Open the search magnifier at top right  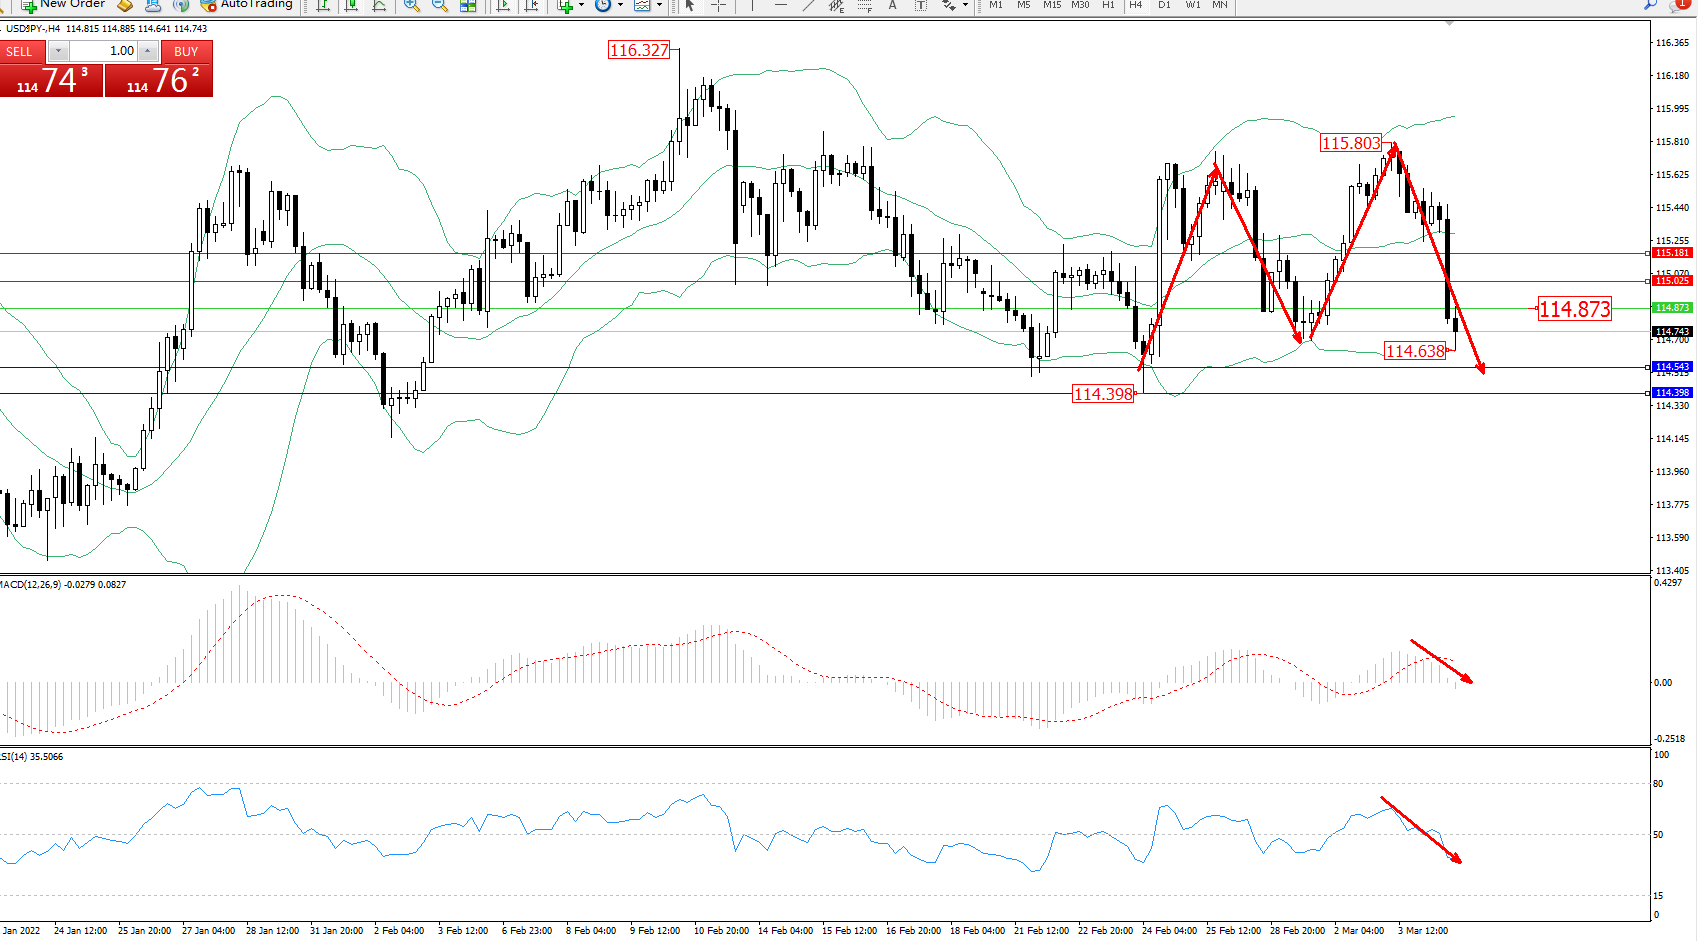coord(1650,5)
